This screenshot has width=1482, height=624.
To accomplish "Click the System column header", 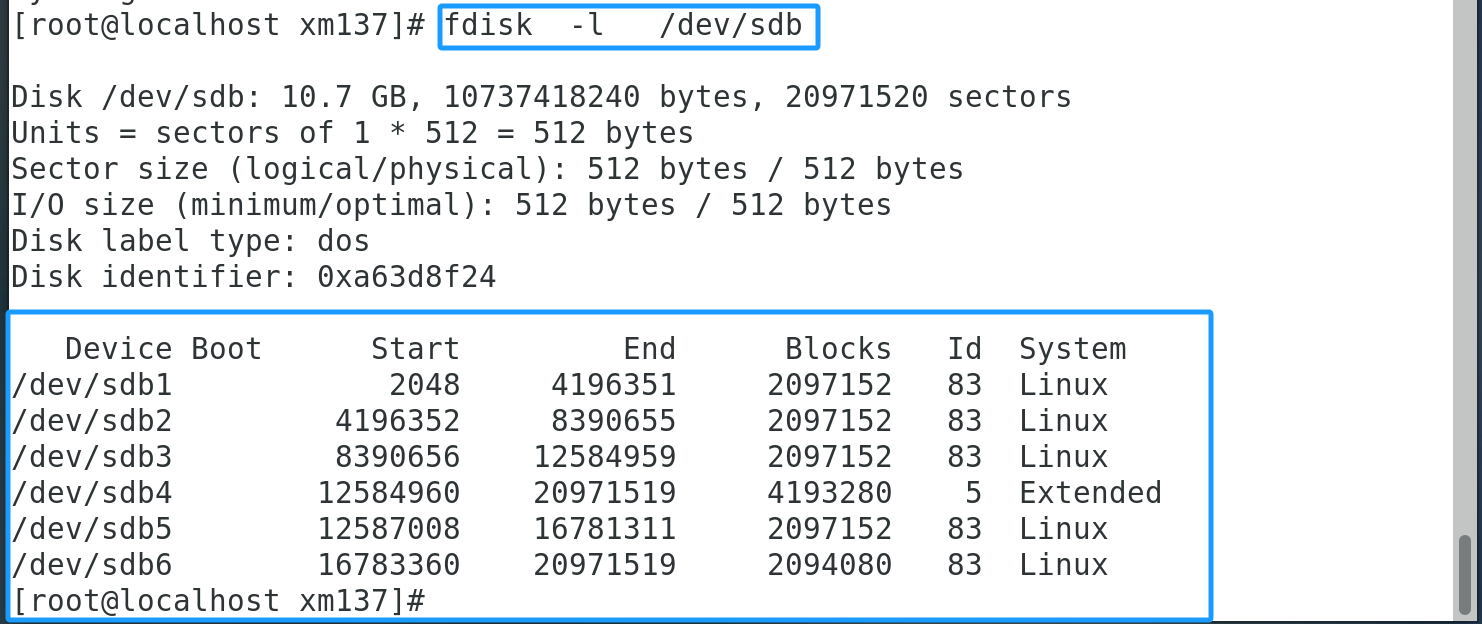I will [x=1072, y=349].
